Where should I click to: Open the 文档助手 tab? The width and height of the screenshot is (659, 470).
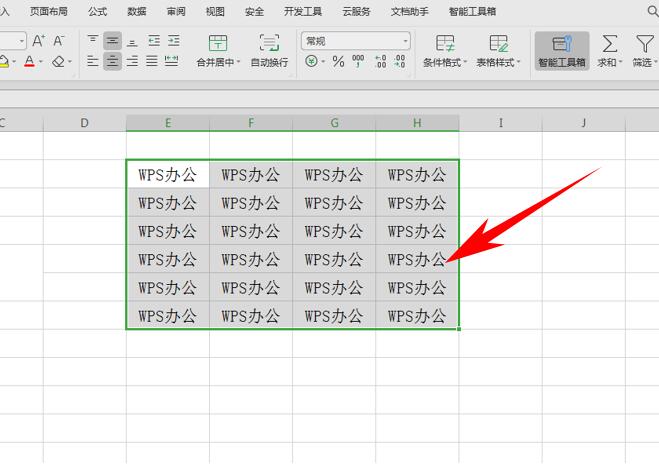point(409,11)
